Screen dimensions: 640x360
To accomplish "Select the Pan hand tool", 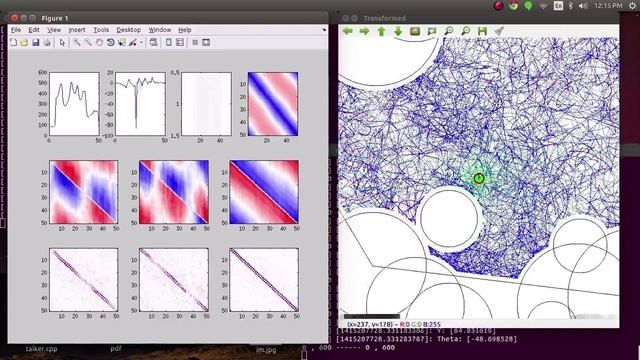I will tap(99, 42).
